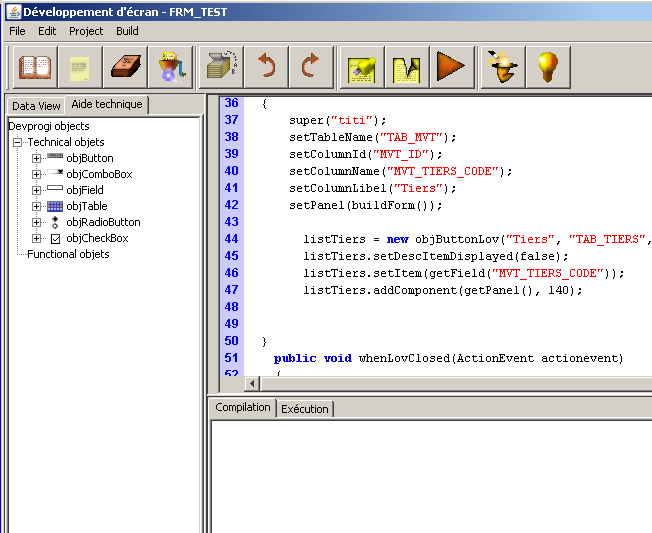Click the objComboBox icon in tree
652x533 pixels.
tap(55, 172)
